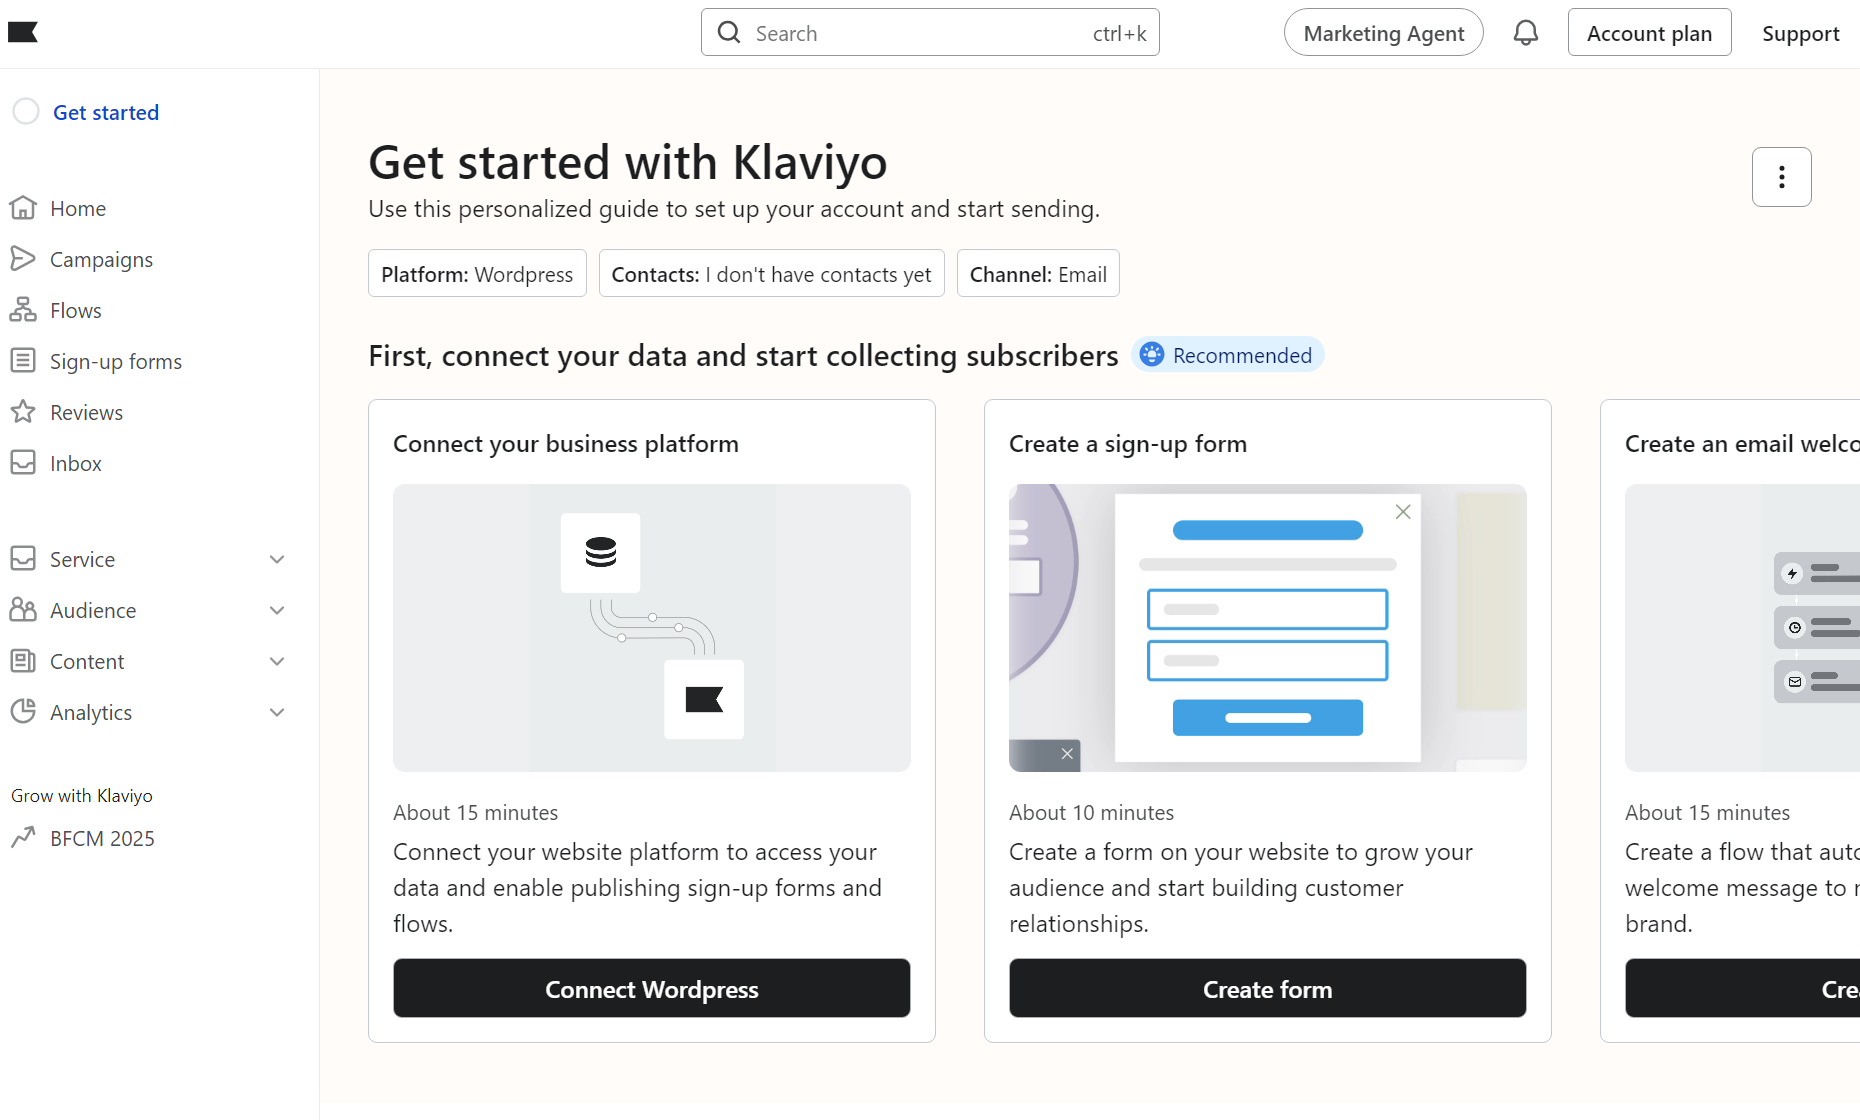Select the Reviews star icon

tap(25, 412)
